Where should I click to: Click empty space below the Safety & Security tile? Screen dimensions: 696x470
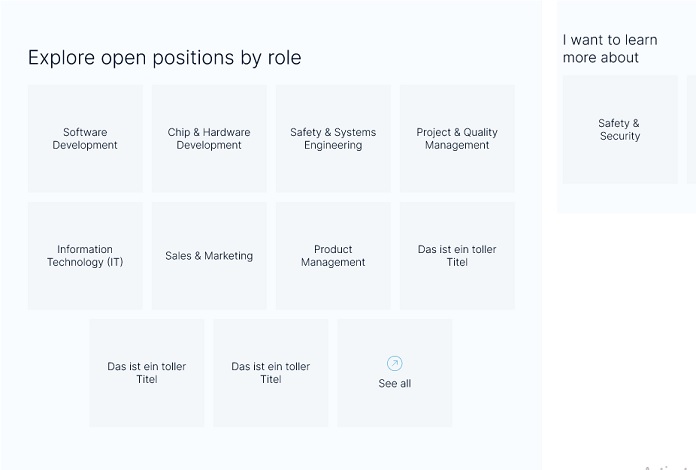[x=620, y=198]
